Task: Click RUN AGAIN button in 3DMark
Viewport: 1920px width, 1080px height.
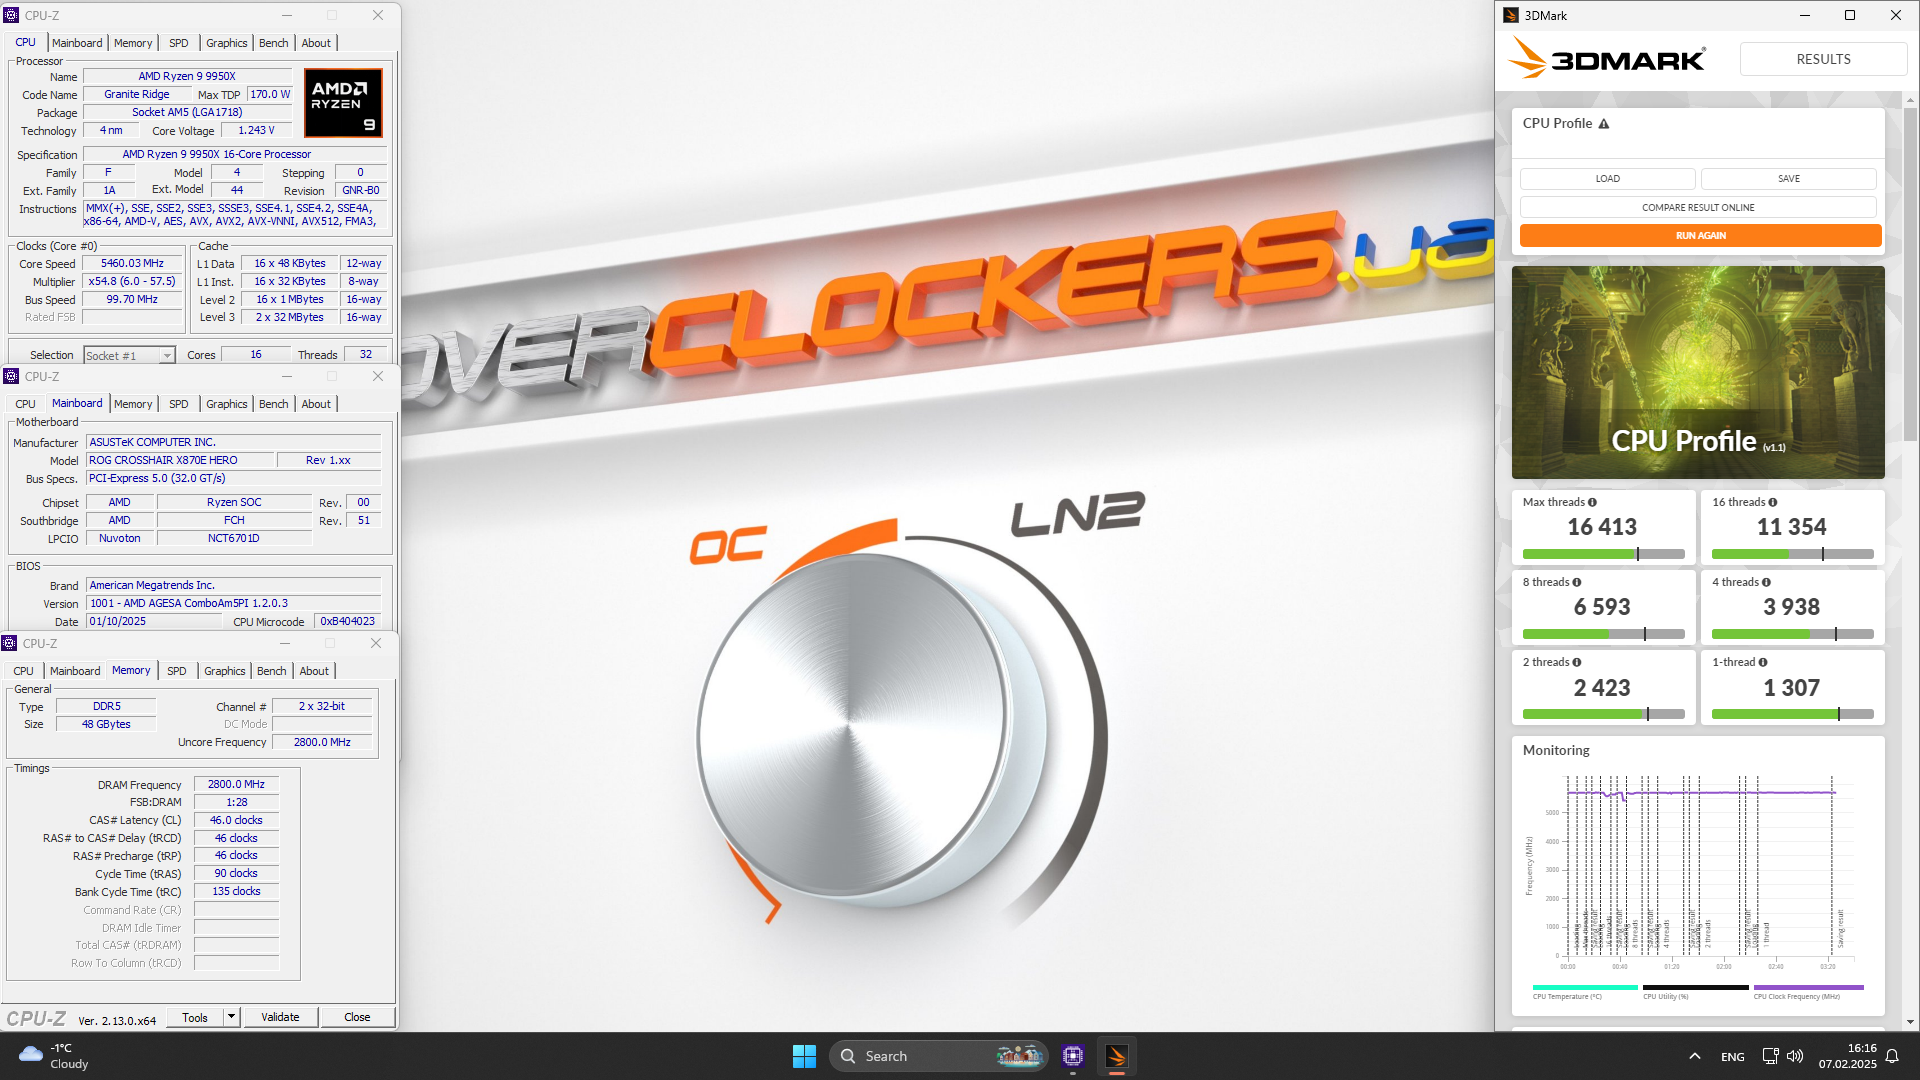Action: point(1700,235)
